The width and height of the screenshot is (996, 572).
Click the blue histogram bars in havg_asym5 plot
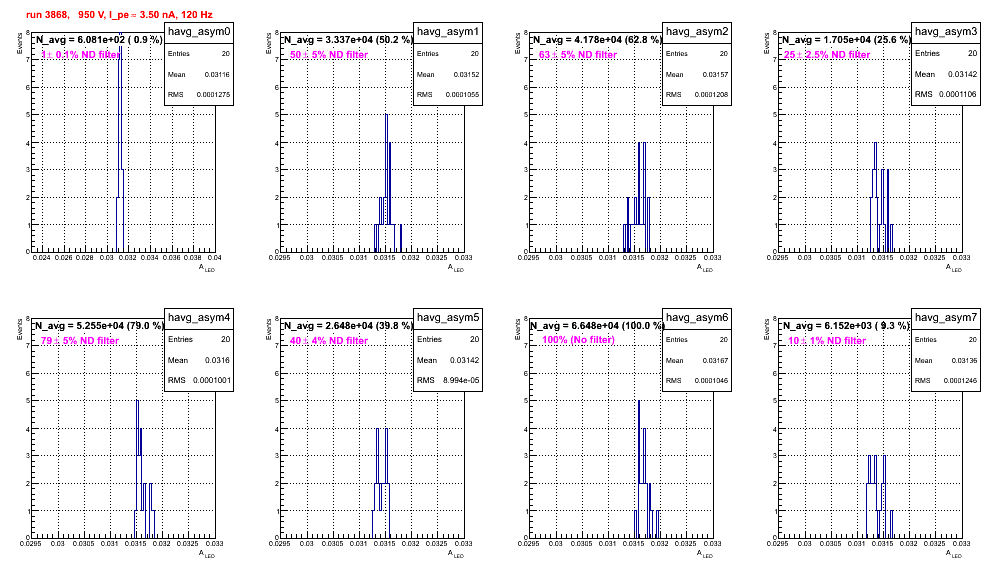tap(381, 483)
